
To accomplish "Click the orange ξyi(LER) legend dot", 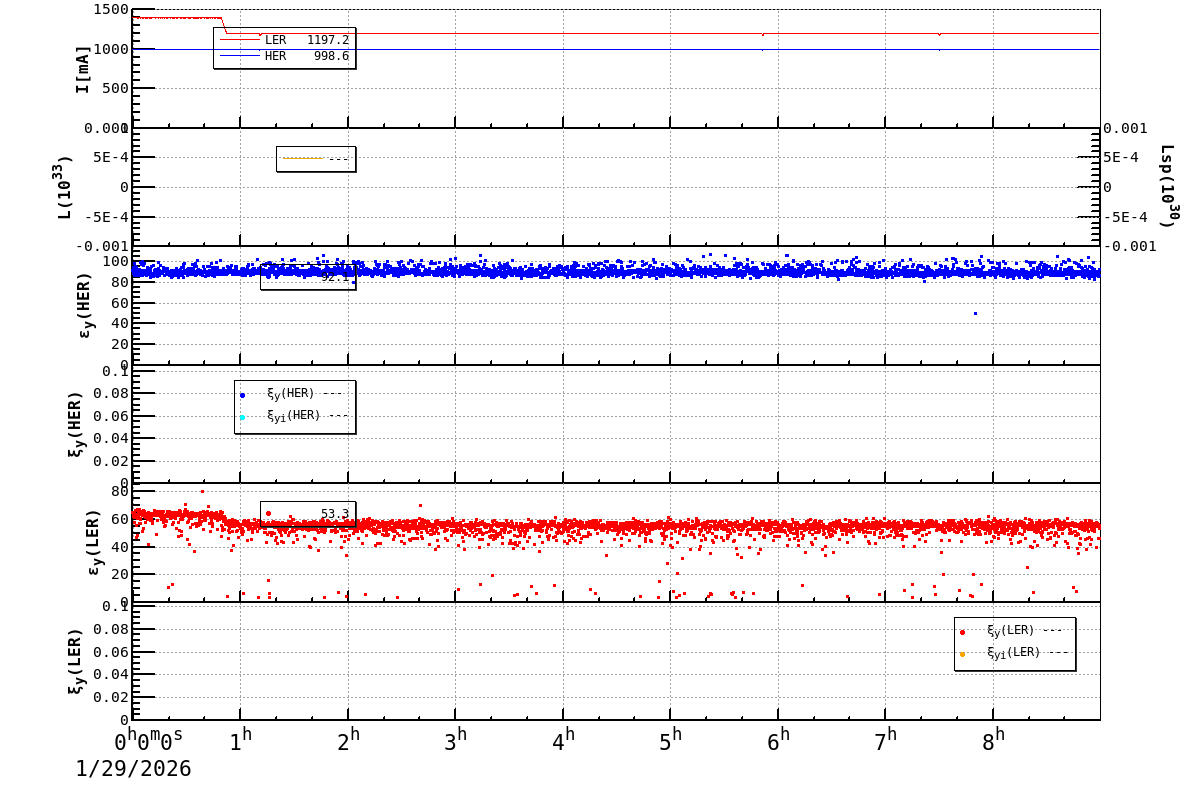I will [961, 655].
